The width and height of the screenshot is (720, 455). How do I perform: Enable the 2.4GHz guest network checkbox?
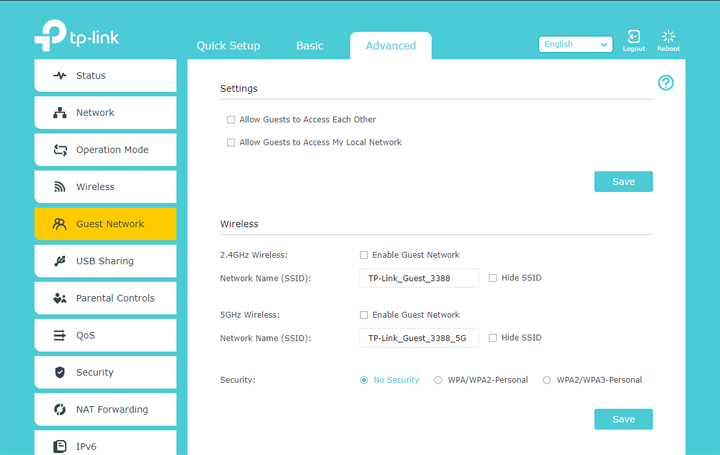click(364, 255)
